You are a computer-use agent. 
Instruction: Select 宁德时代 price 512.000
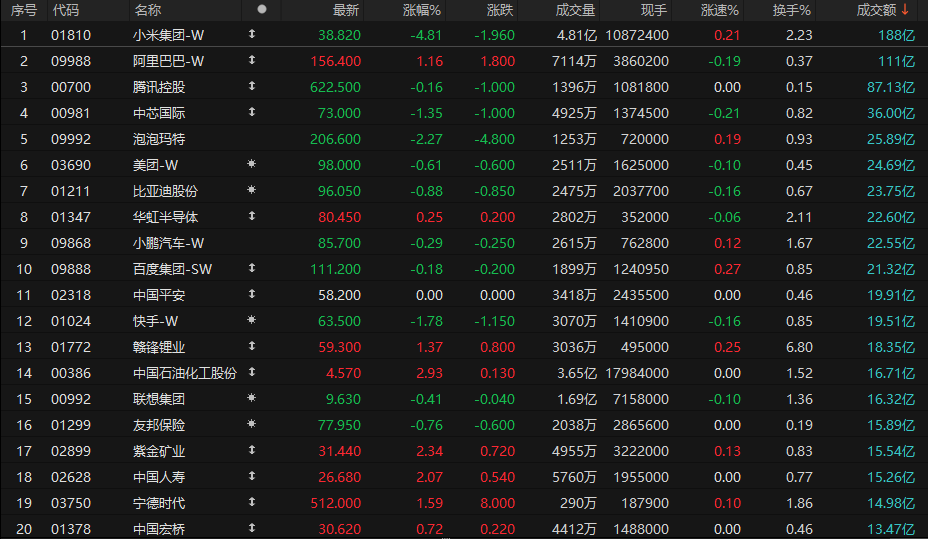336,504
